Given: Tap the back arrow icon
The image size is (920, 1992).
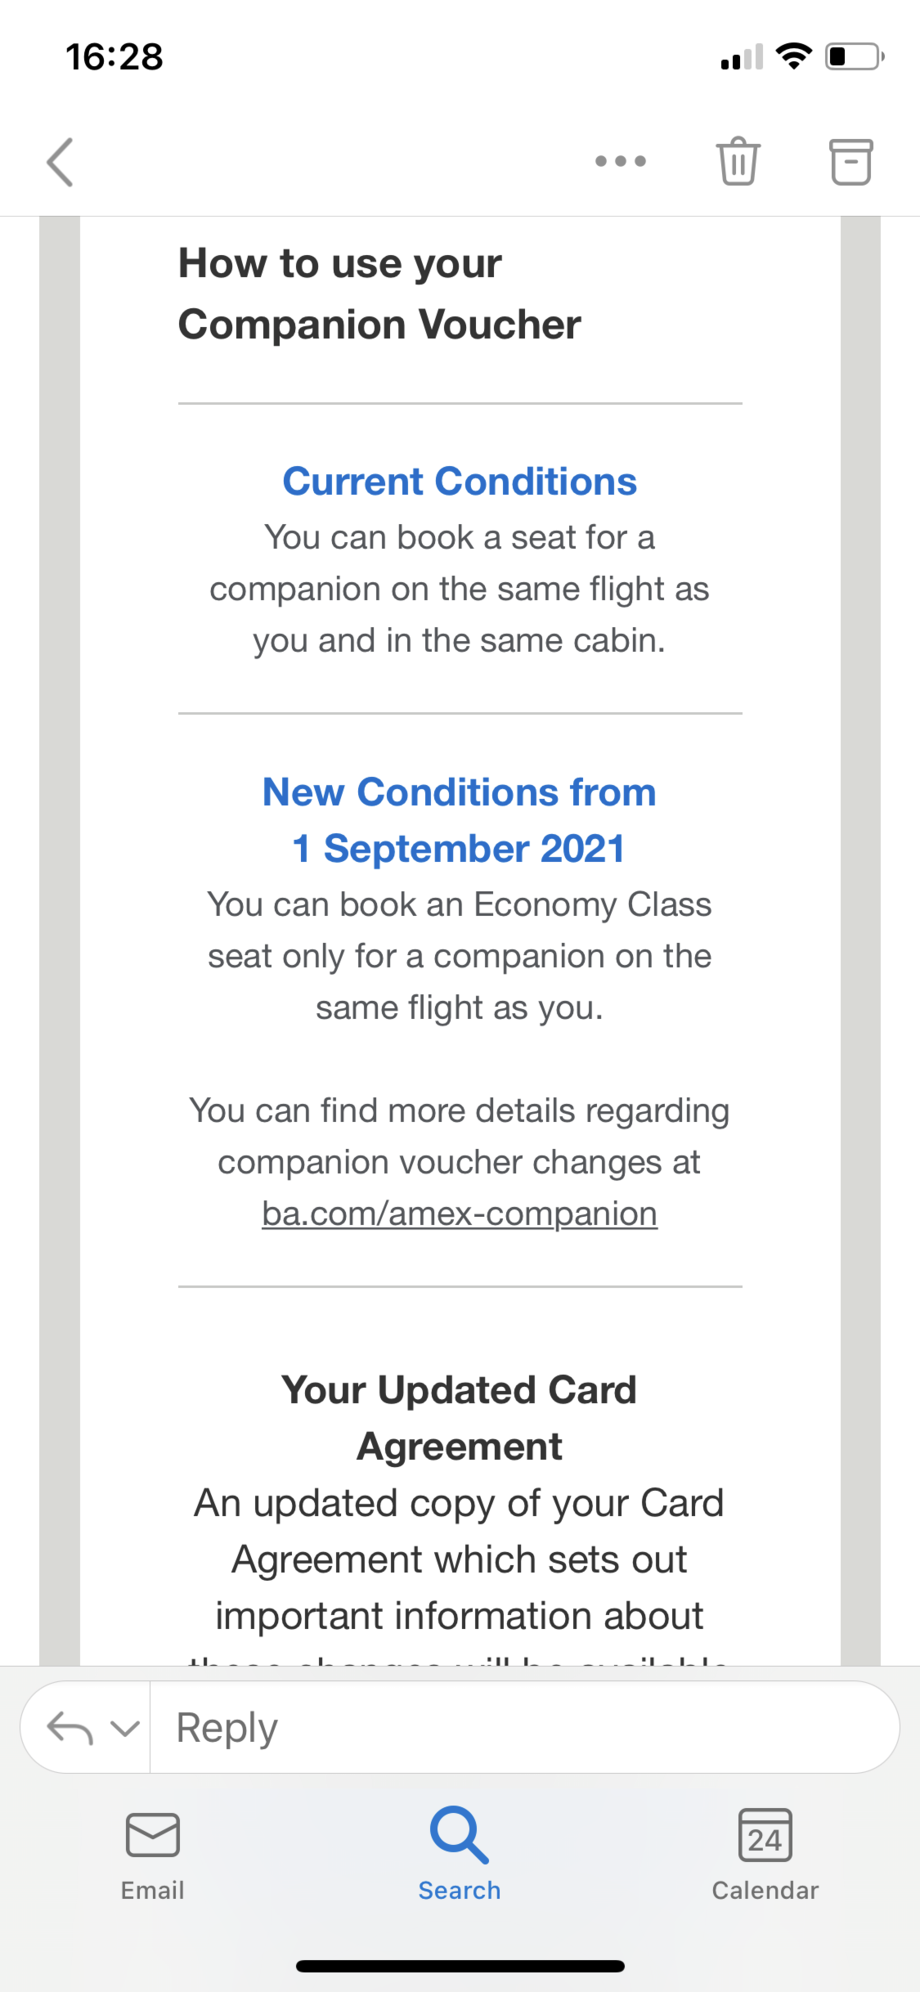Looking at the screenshot, I should point(60,162).
